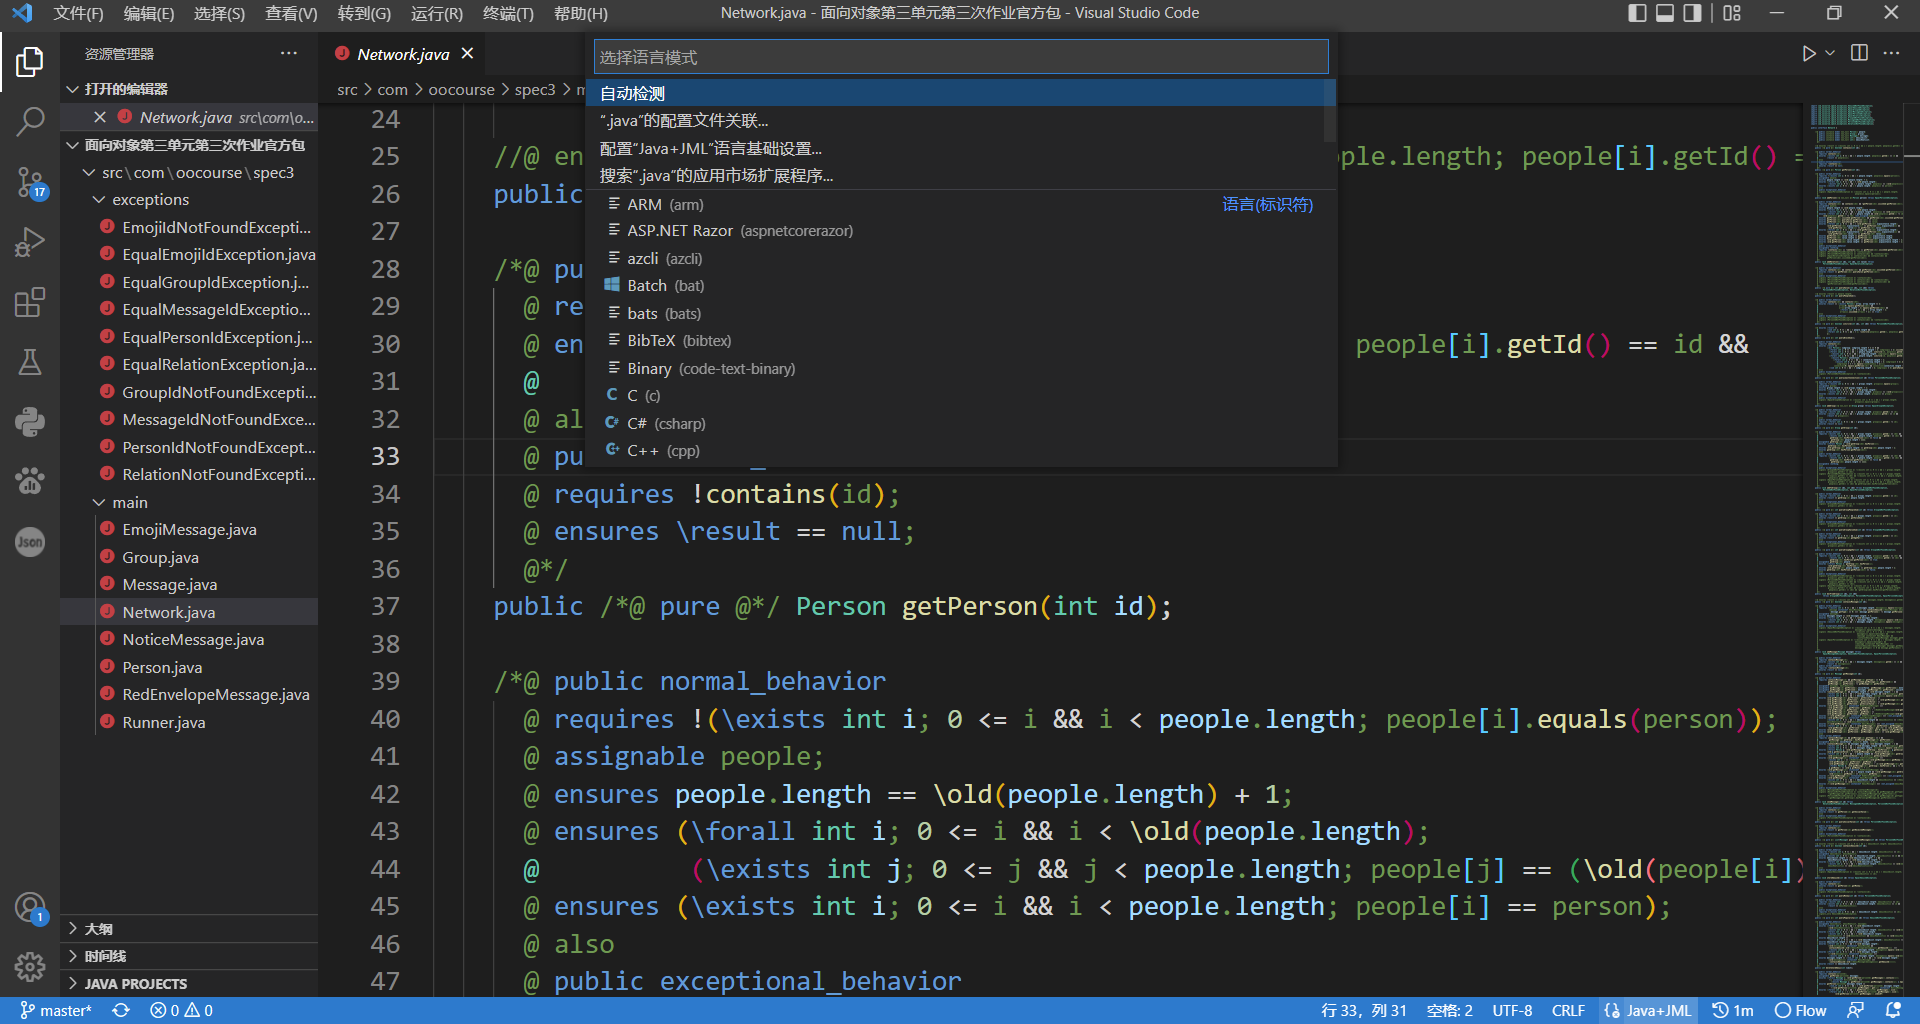The image size is (1920, 1024).
Task: Open the Accounts icon in activity bar
Action: point(30,908)
